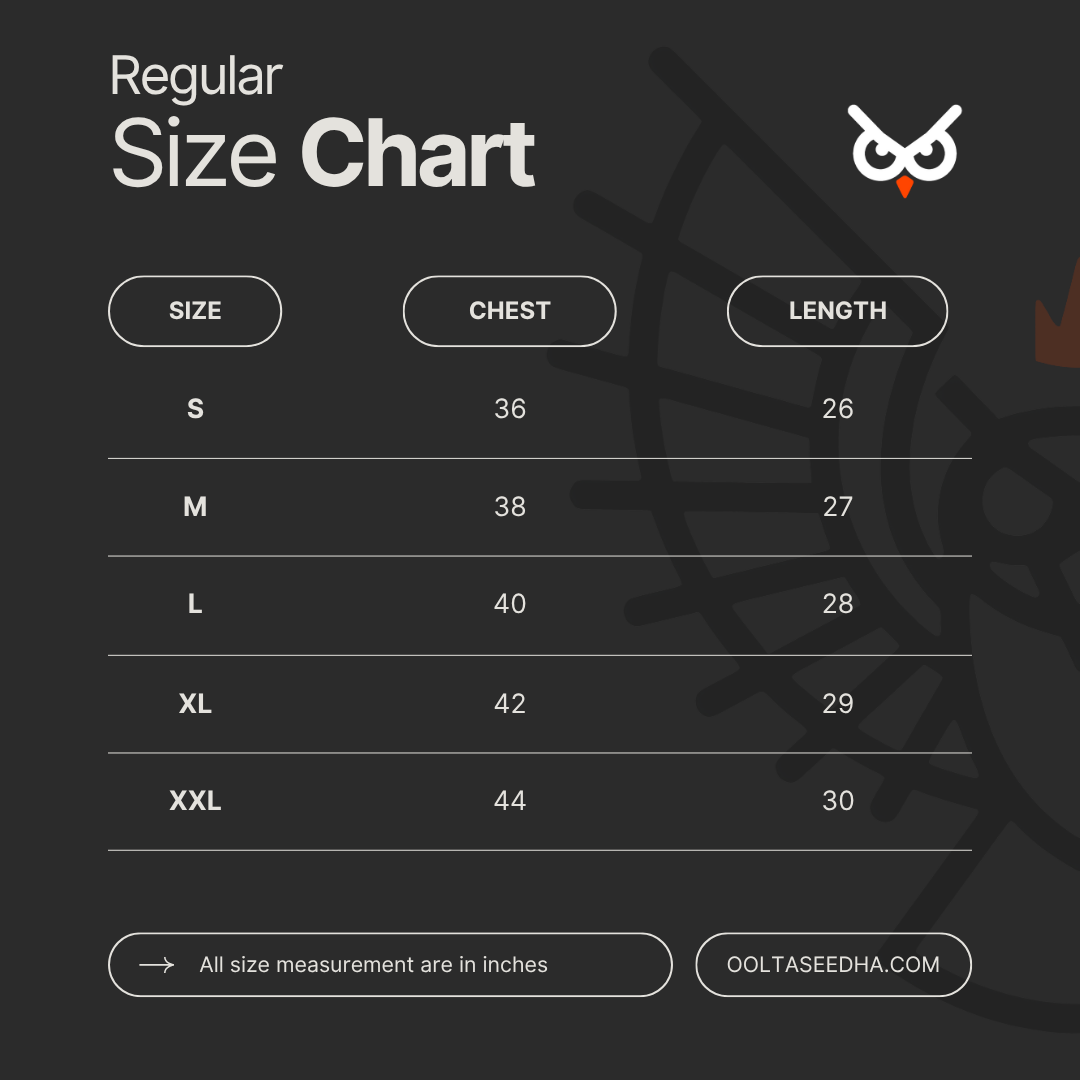This screenshot has height=1080, width=1080.
Task: Select the XXL size row label
Action: [195, 801]
